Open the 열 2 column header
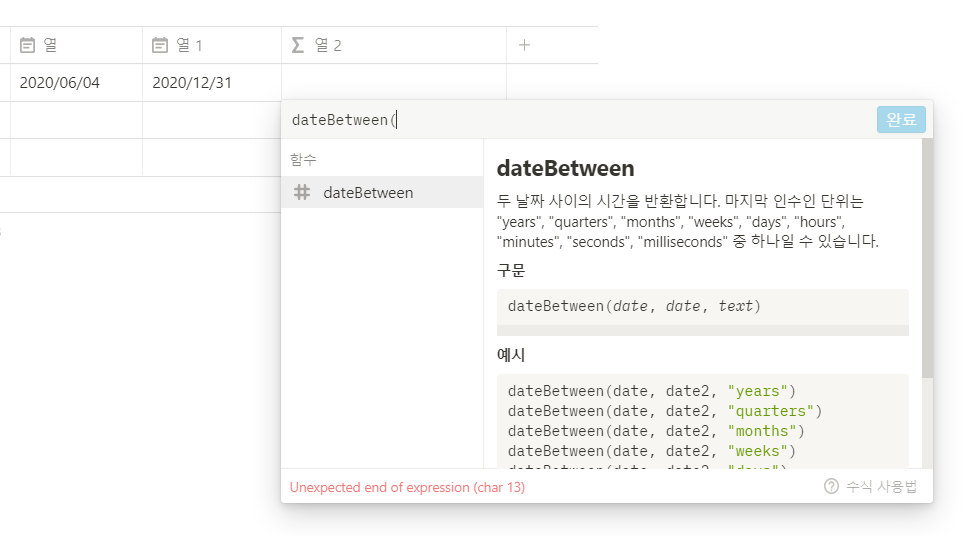973x536 pixels. click(394, 45)
